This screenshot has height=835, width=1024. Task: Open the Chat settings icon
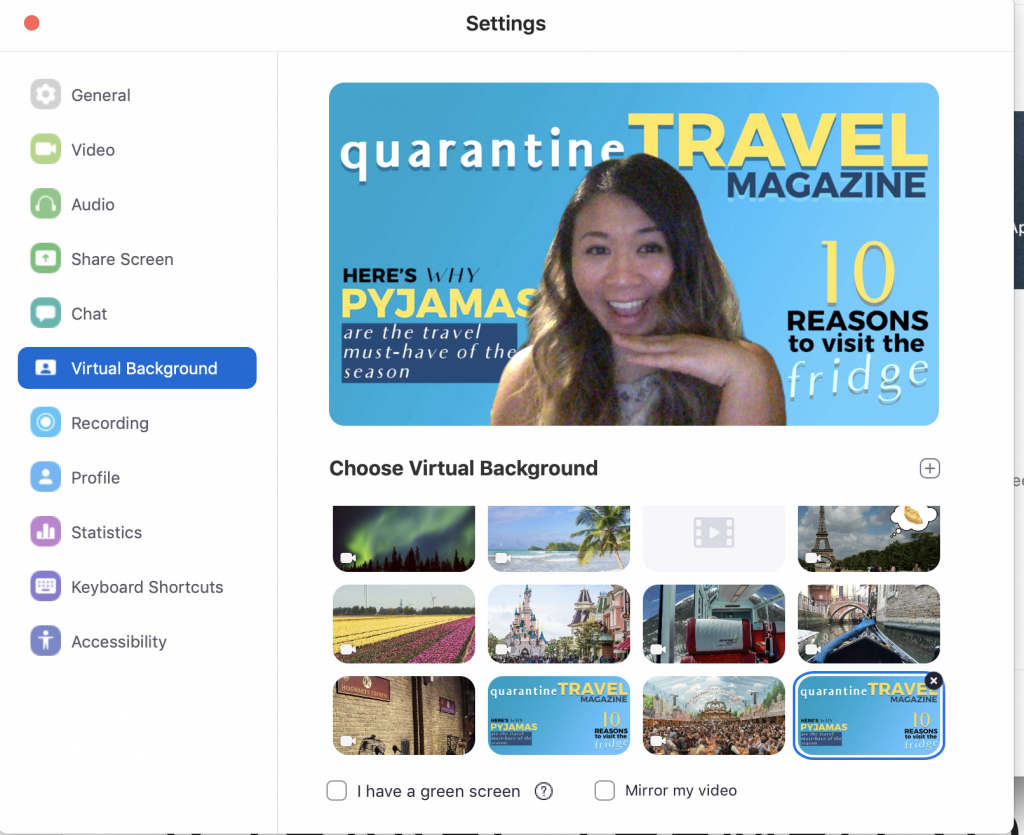[x=45, y=313]
